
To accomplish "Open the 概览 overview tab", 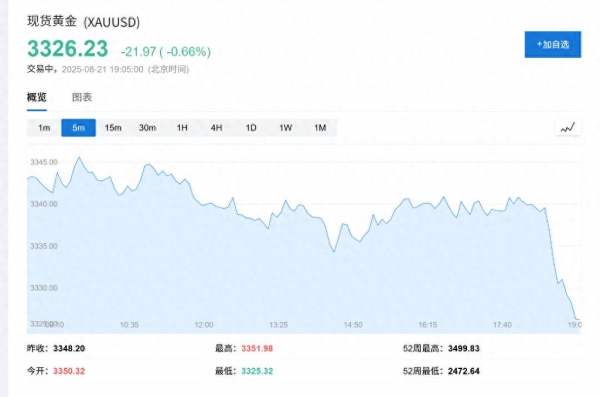I will point(37,97).
